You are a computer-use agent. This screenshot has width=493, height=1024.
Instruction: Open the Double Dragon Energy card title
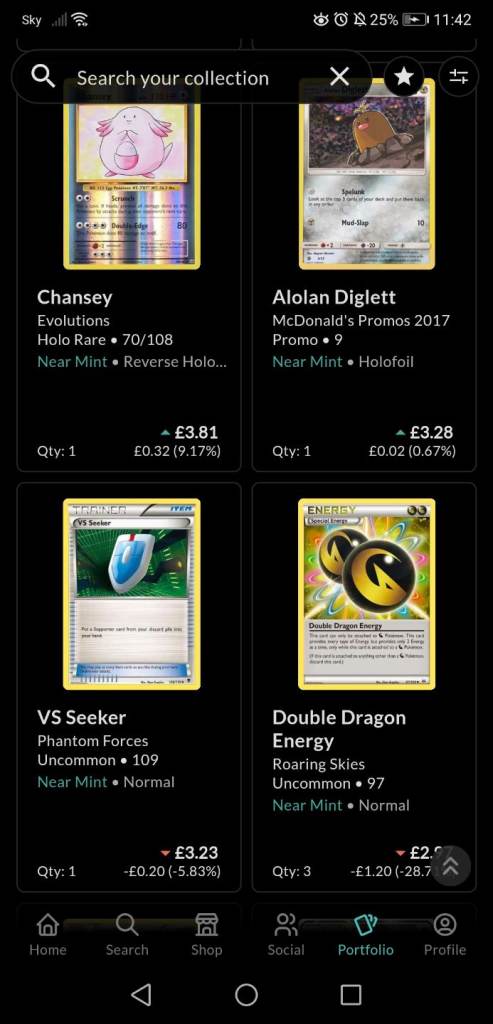tap(339, 729)
